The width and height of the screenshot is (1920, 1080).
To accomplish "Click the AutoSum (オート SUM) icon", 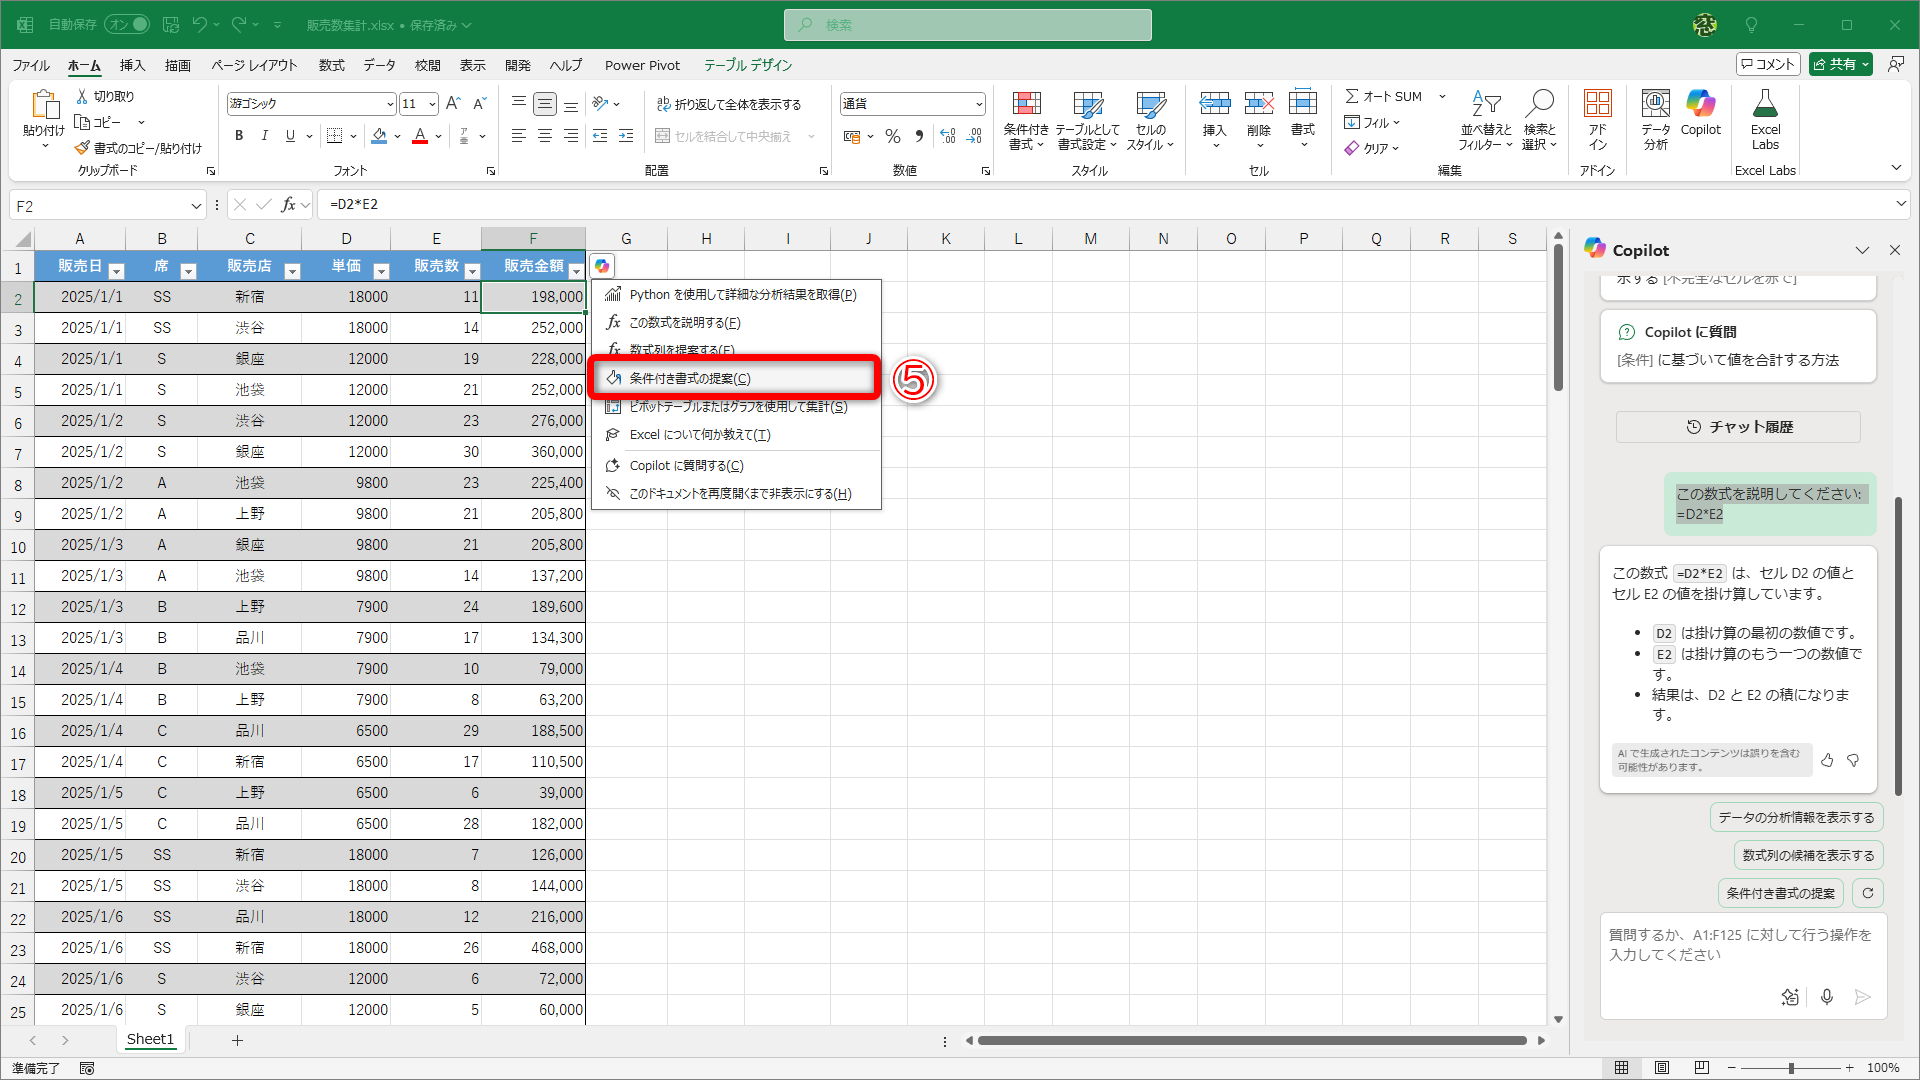I will (1352, 96).
